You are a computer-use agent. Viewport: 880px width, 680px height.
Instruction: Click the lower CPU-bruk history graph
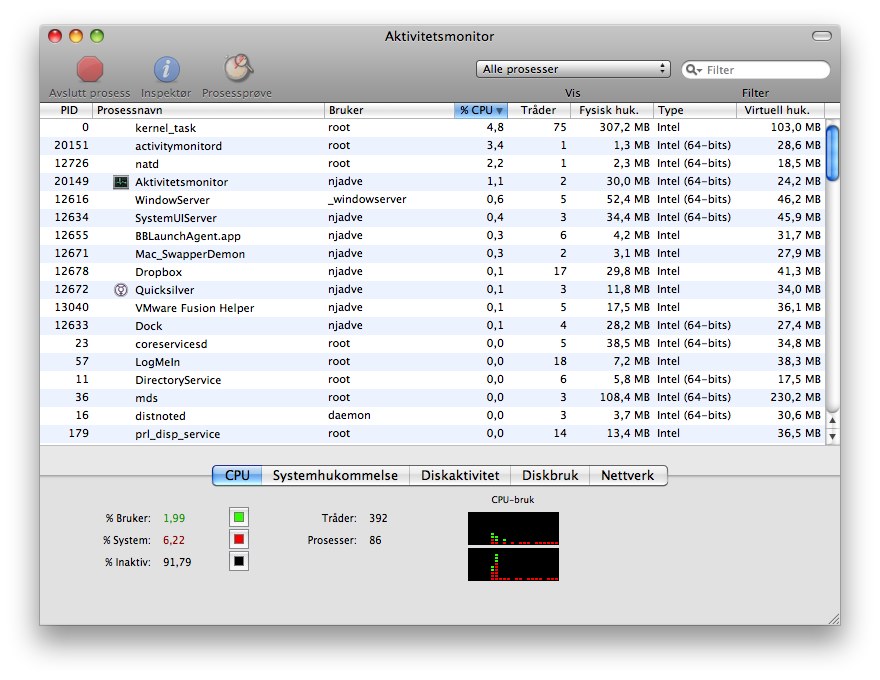514,564
